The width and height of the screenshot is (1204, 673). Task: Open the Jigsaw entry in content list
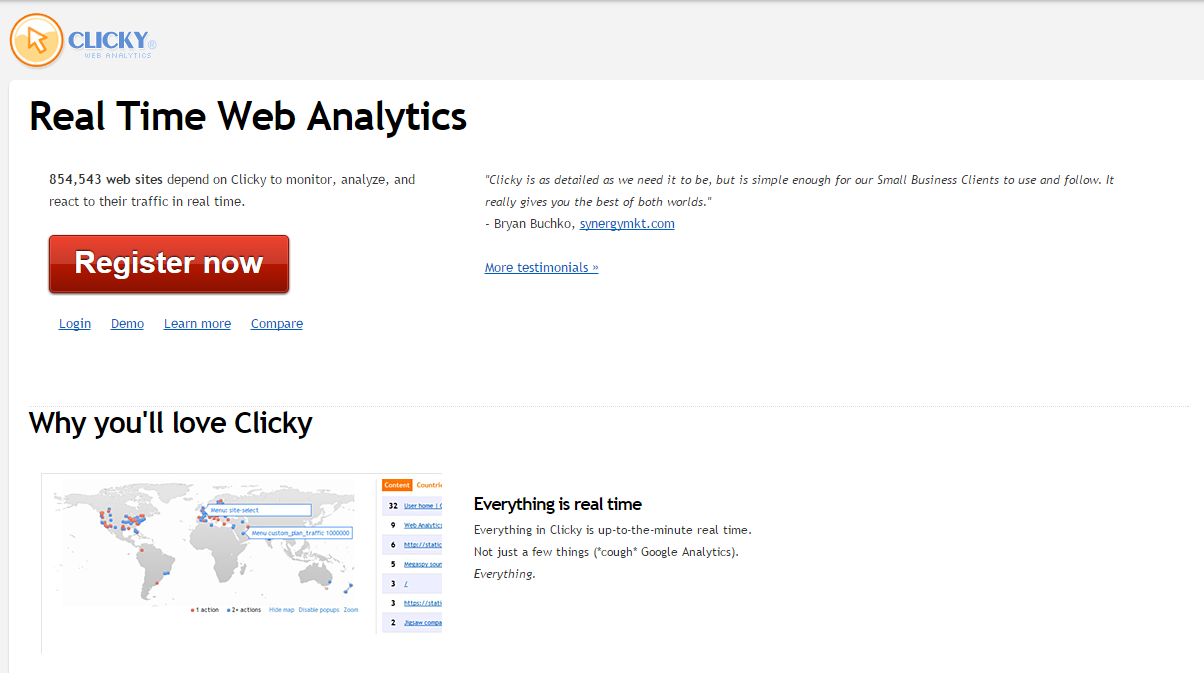click(422, 622)
